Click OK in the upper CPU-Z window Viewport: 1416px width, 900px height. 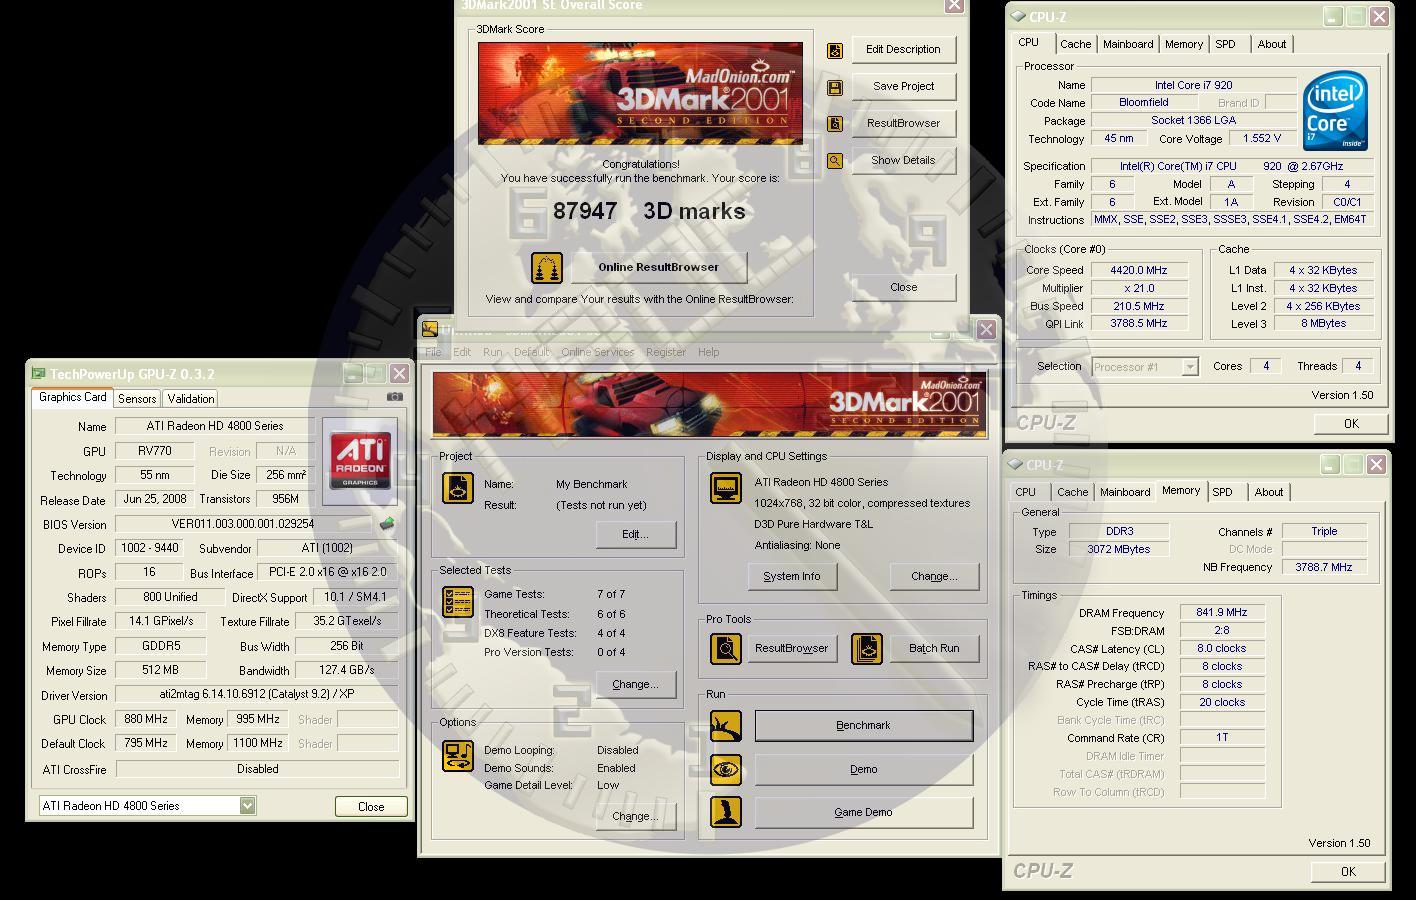click(1351, 424)
